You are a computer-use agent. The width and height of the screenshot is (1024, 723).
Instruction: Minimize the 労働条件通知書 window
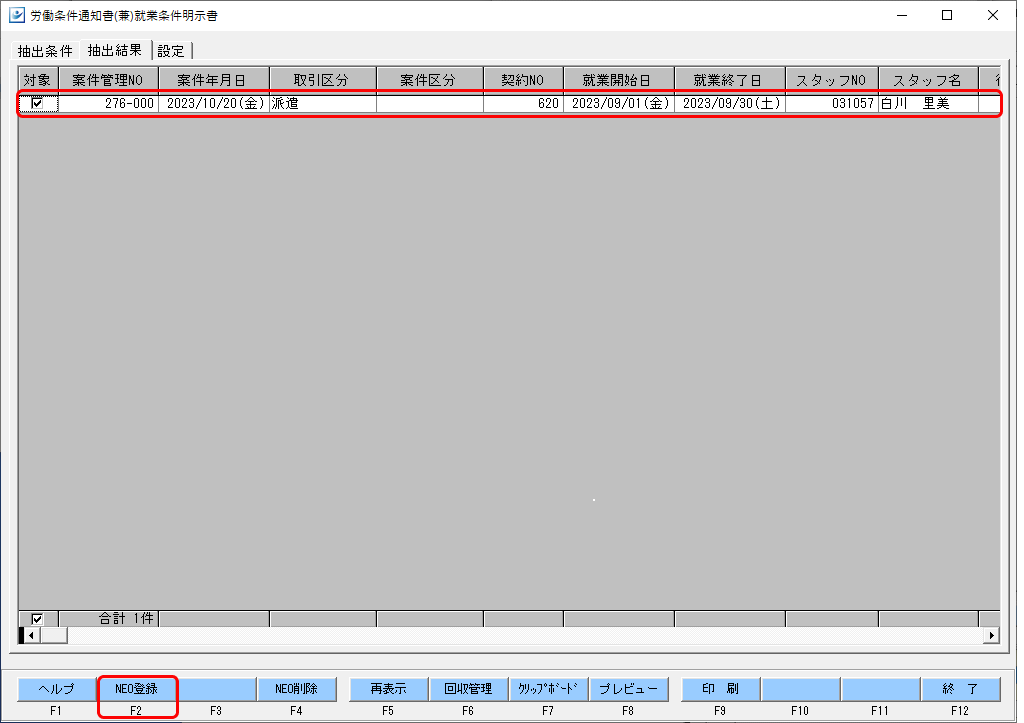[x=903, y=15]
